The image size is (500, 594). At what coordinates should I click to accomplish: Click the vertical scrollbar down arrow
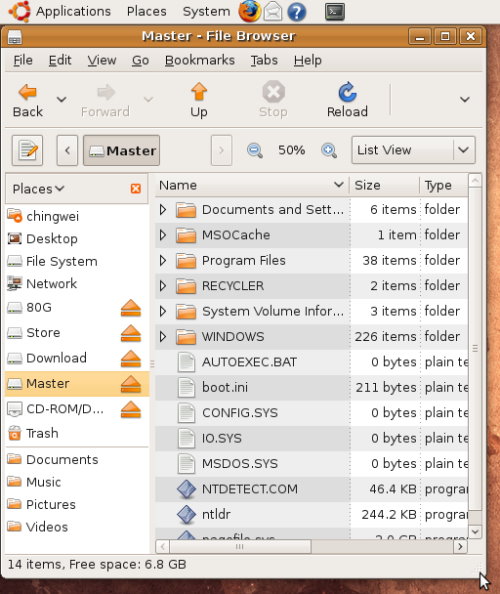coord(475,532)
